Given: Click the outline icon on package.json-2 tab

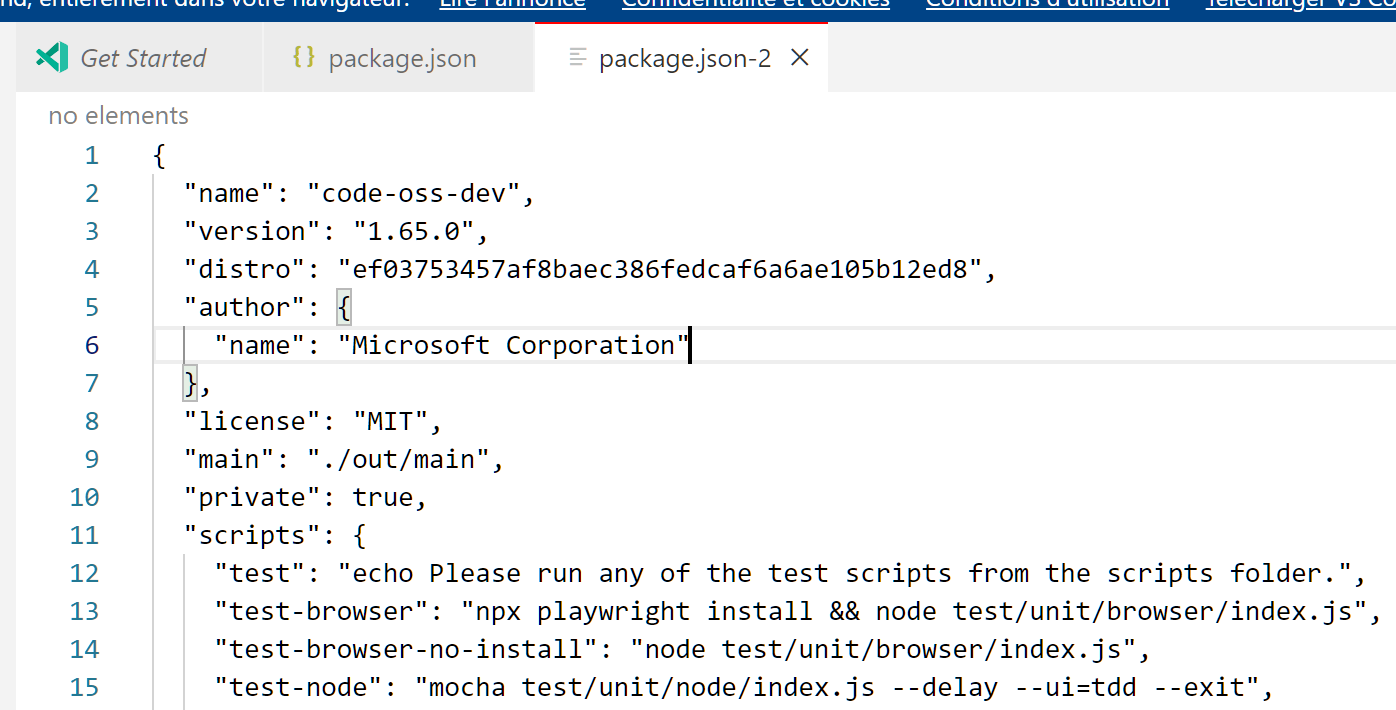Looking at the screenshot, I should click(x=577, y=57).
